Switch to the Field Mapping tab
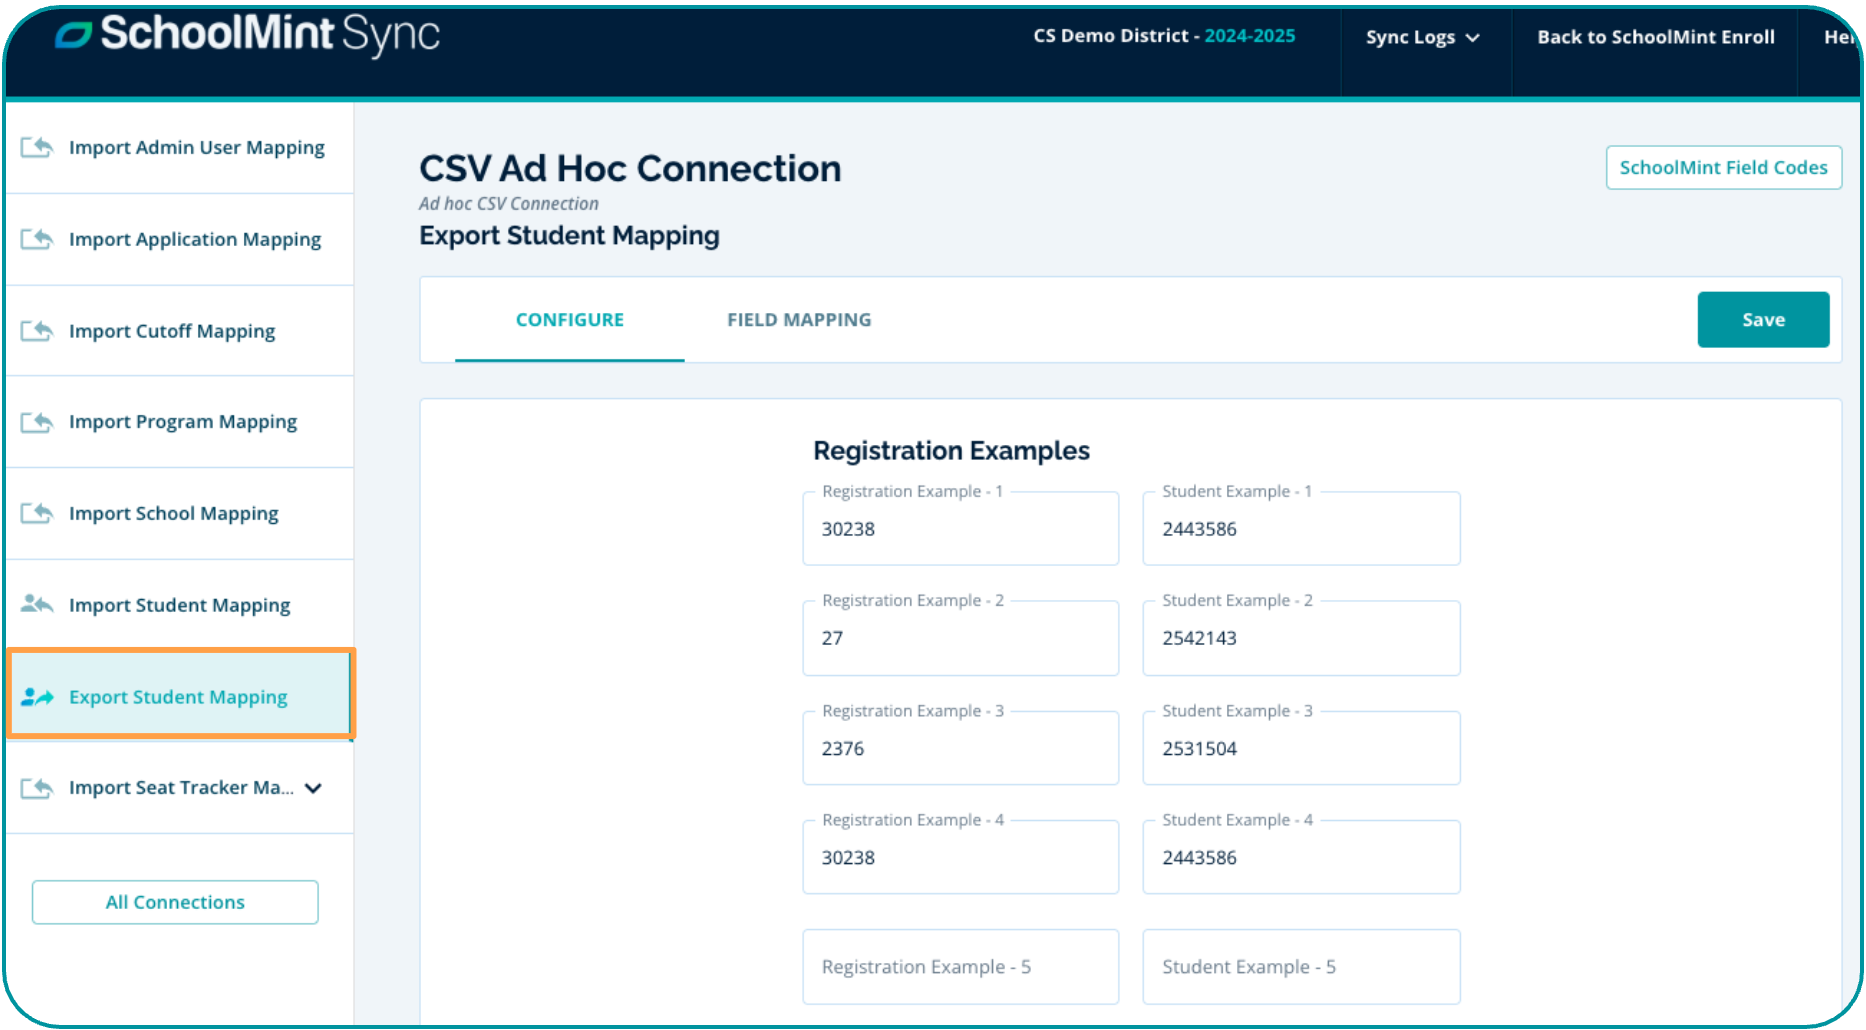The image size is (1866, 1030). coord(798,320)
